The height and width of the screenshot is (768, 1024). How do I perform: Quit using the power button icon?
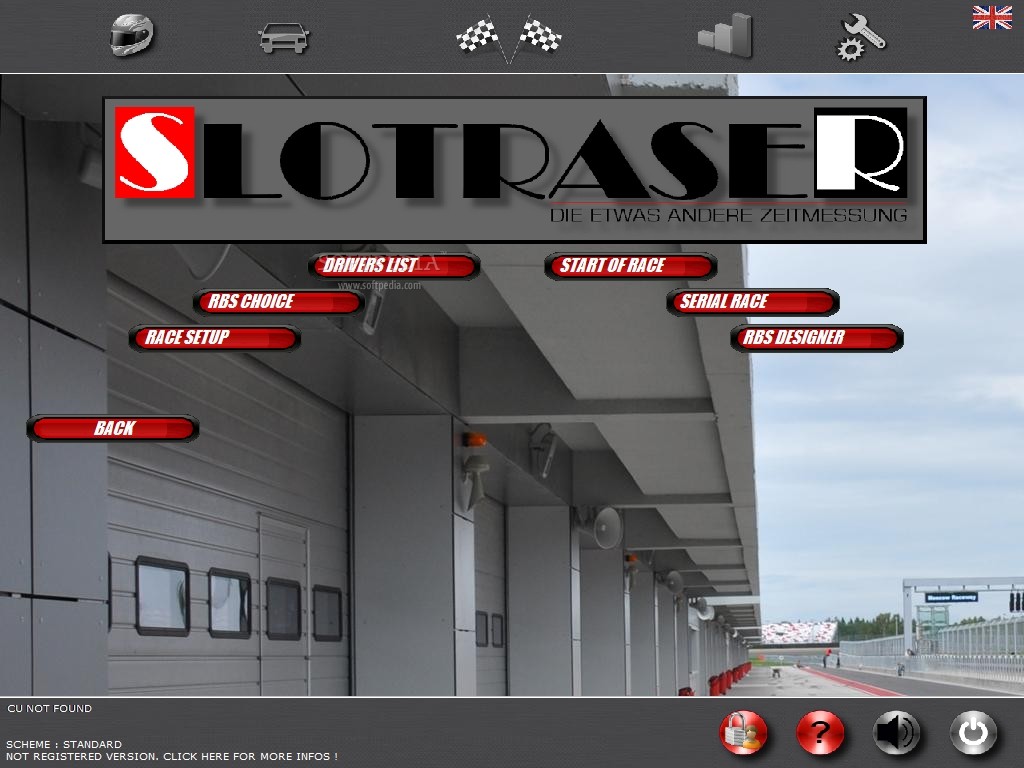[x=973, y=733]
